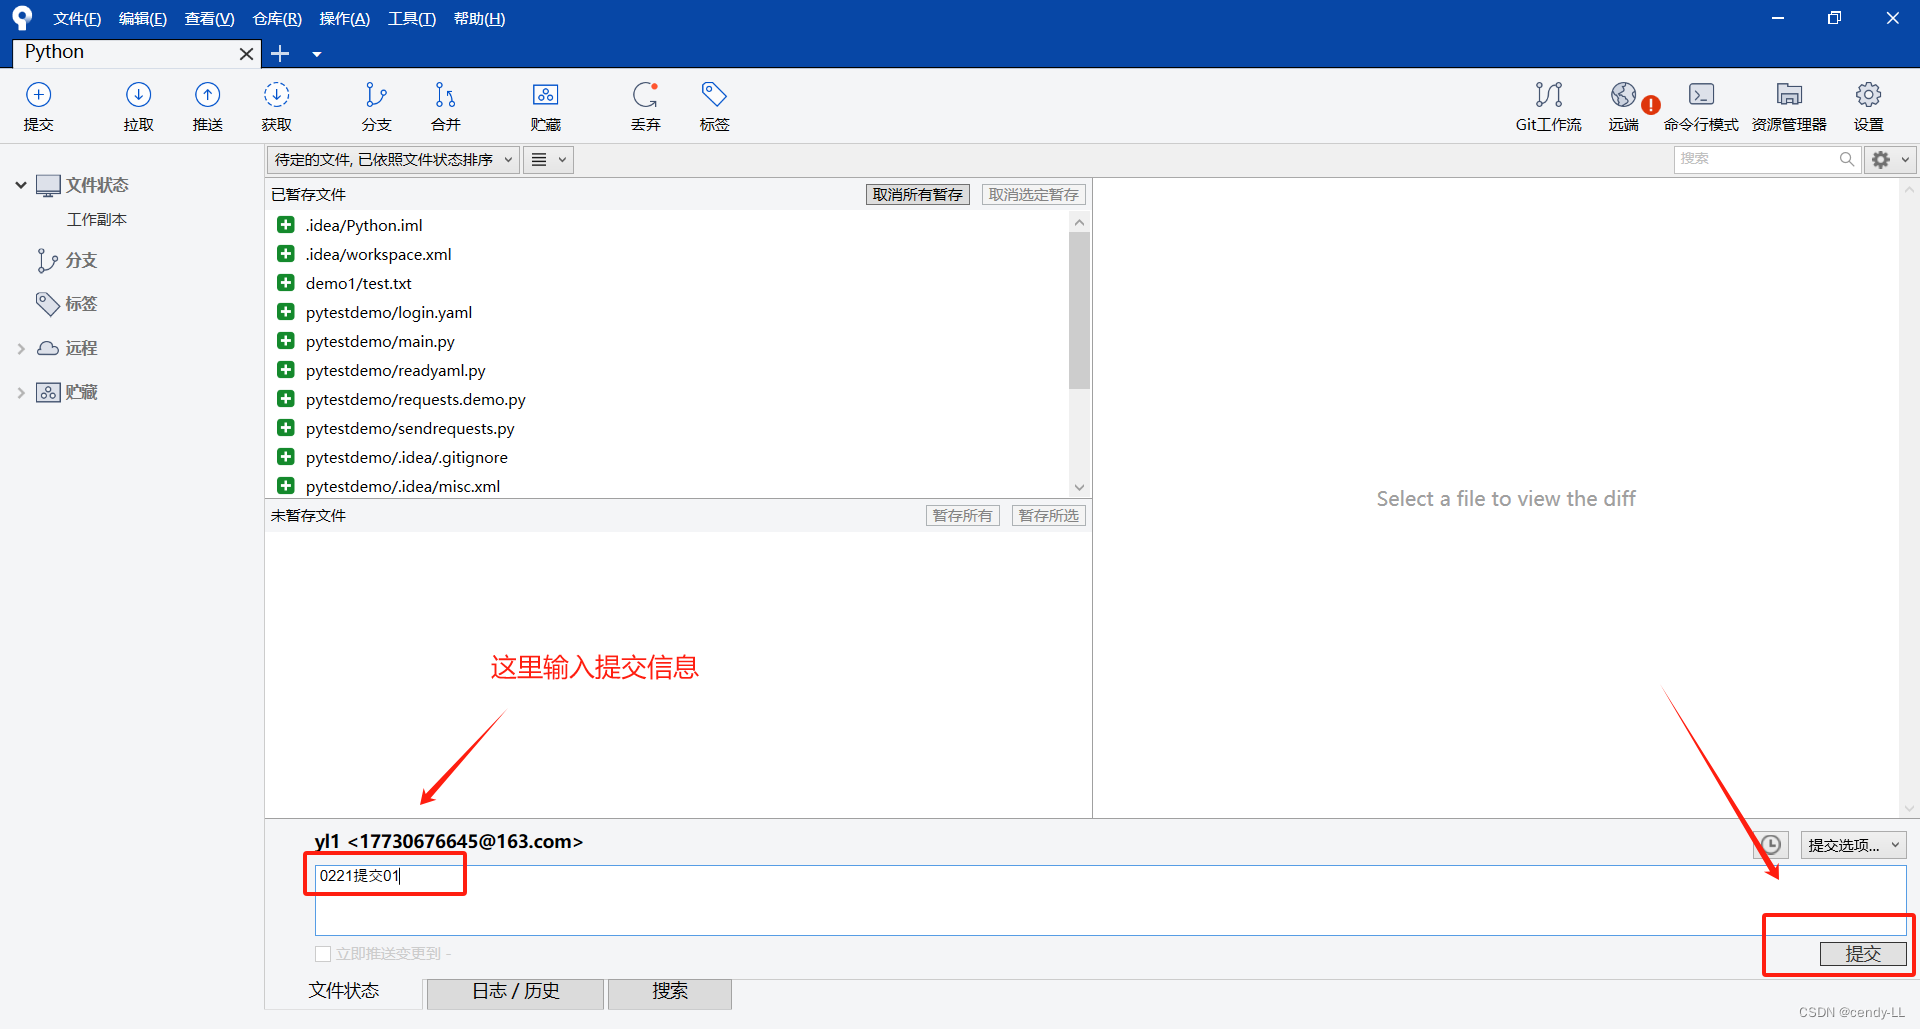Toggle the push changes immediately (立即推送变更到) checkbox
Image resolution: width=1920 pixels, height=1029 pixels.
[323, 954]
